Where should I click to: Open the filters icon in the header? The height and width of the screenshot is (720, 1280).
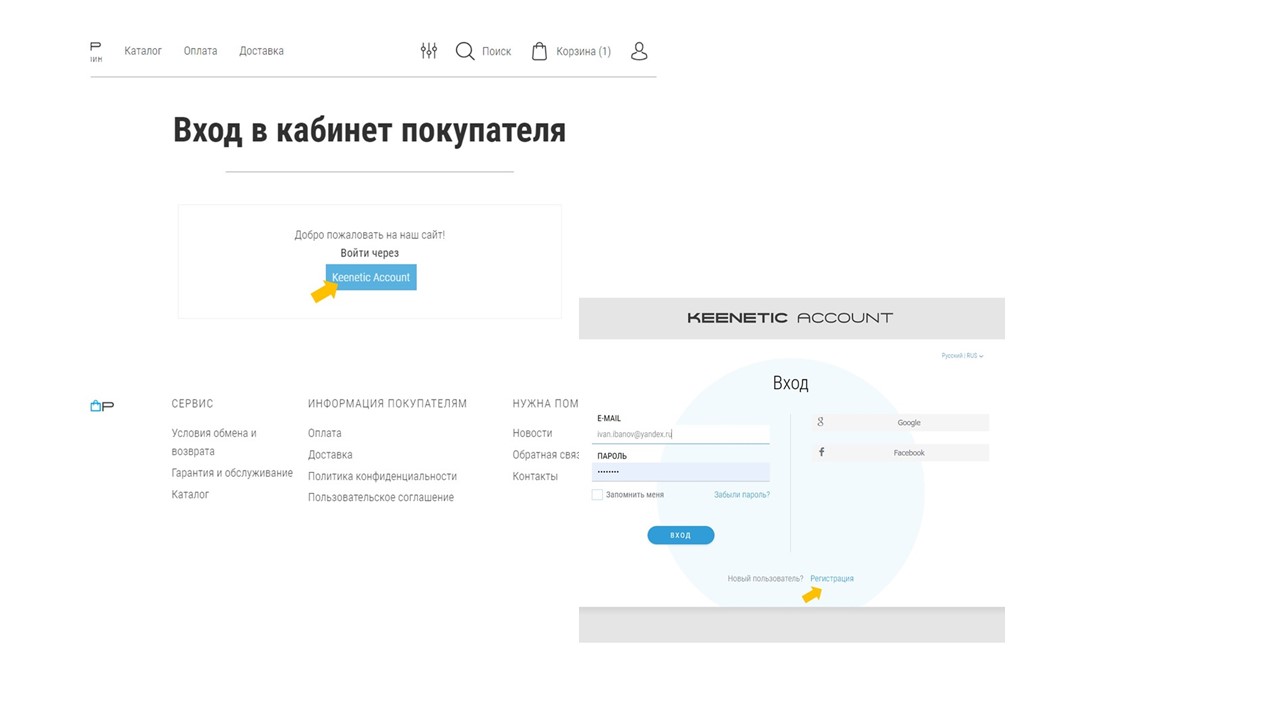tap(428, 50)
